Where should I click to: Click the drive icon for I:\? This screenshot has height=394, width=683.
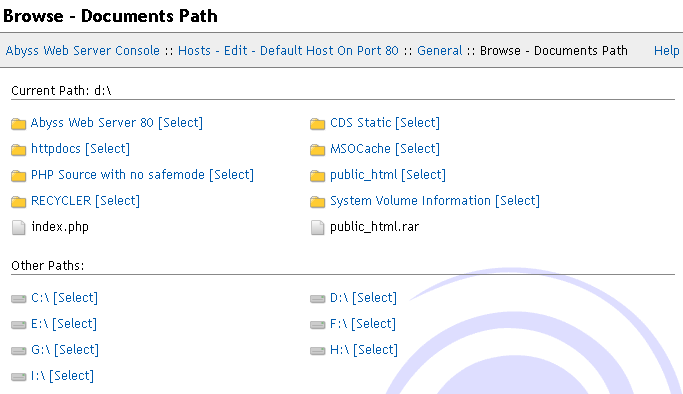[18, 377]
